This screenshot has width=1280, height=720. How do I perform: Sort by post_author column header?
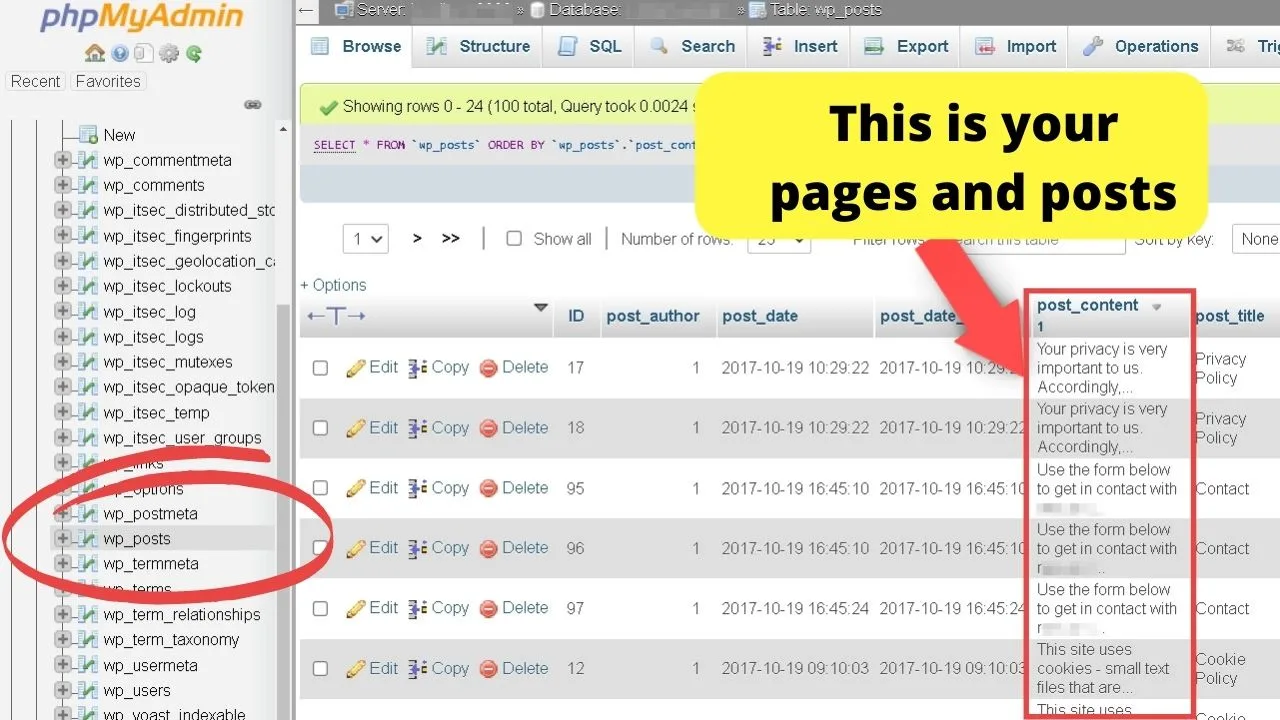pos(653,316)
